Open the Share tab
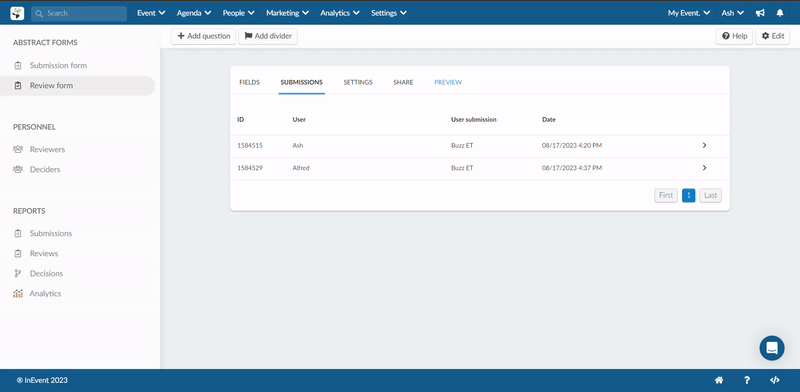Screen dimensions: 800x392 (403, 82)
